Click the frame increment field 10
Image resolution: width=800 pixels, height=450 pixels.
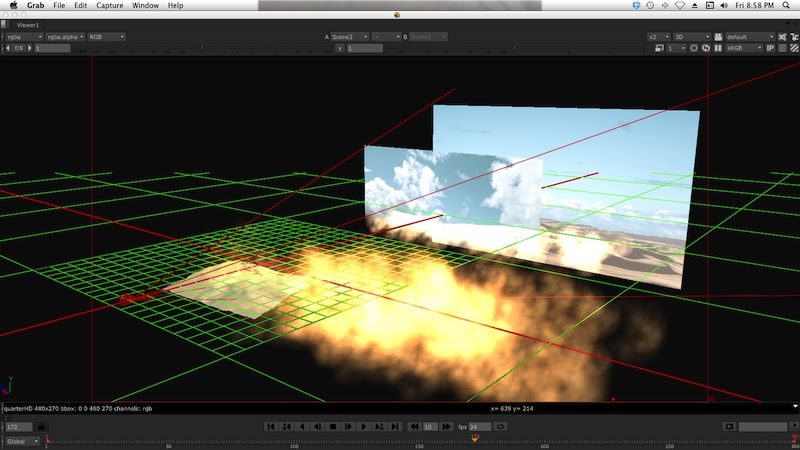tap(430, 427)
